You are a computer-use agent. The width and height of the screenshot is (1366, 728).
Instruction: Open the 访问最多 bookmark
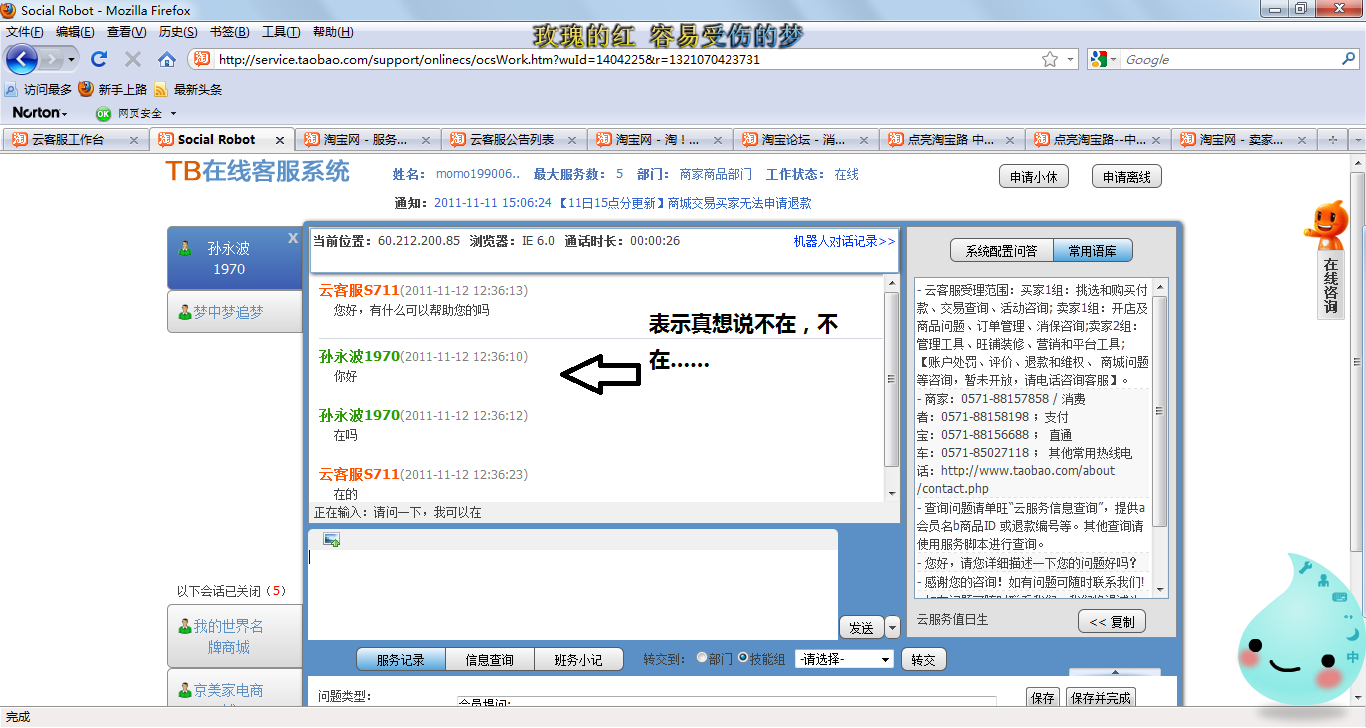[38, 89]
